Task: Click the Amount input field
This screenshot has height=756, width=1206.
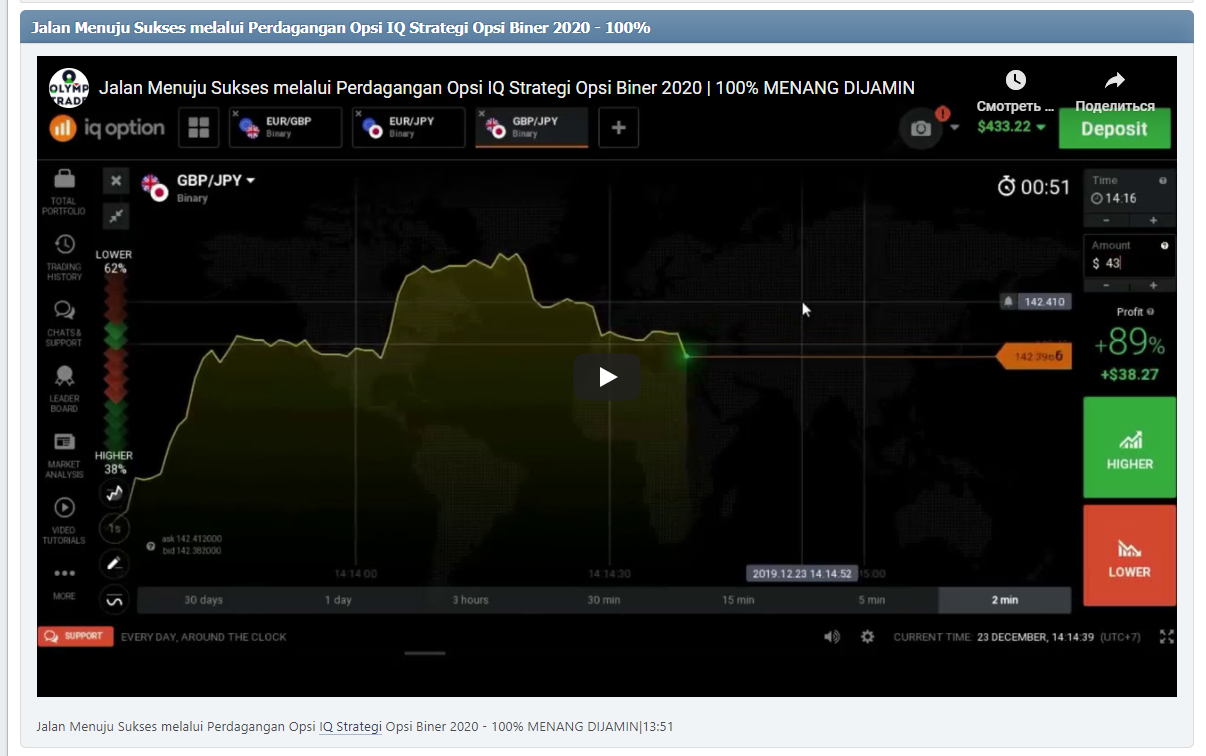Action: pyautogui.click(x=1128, y=263)
